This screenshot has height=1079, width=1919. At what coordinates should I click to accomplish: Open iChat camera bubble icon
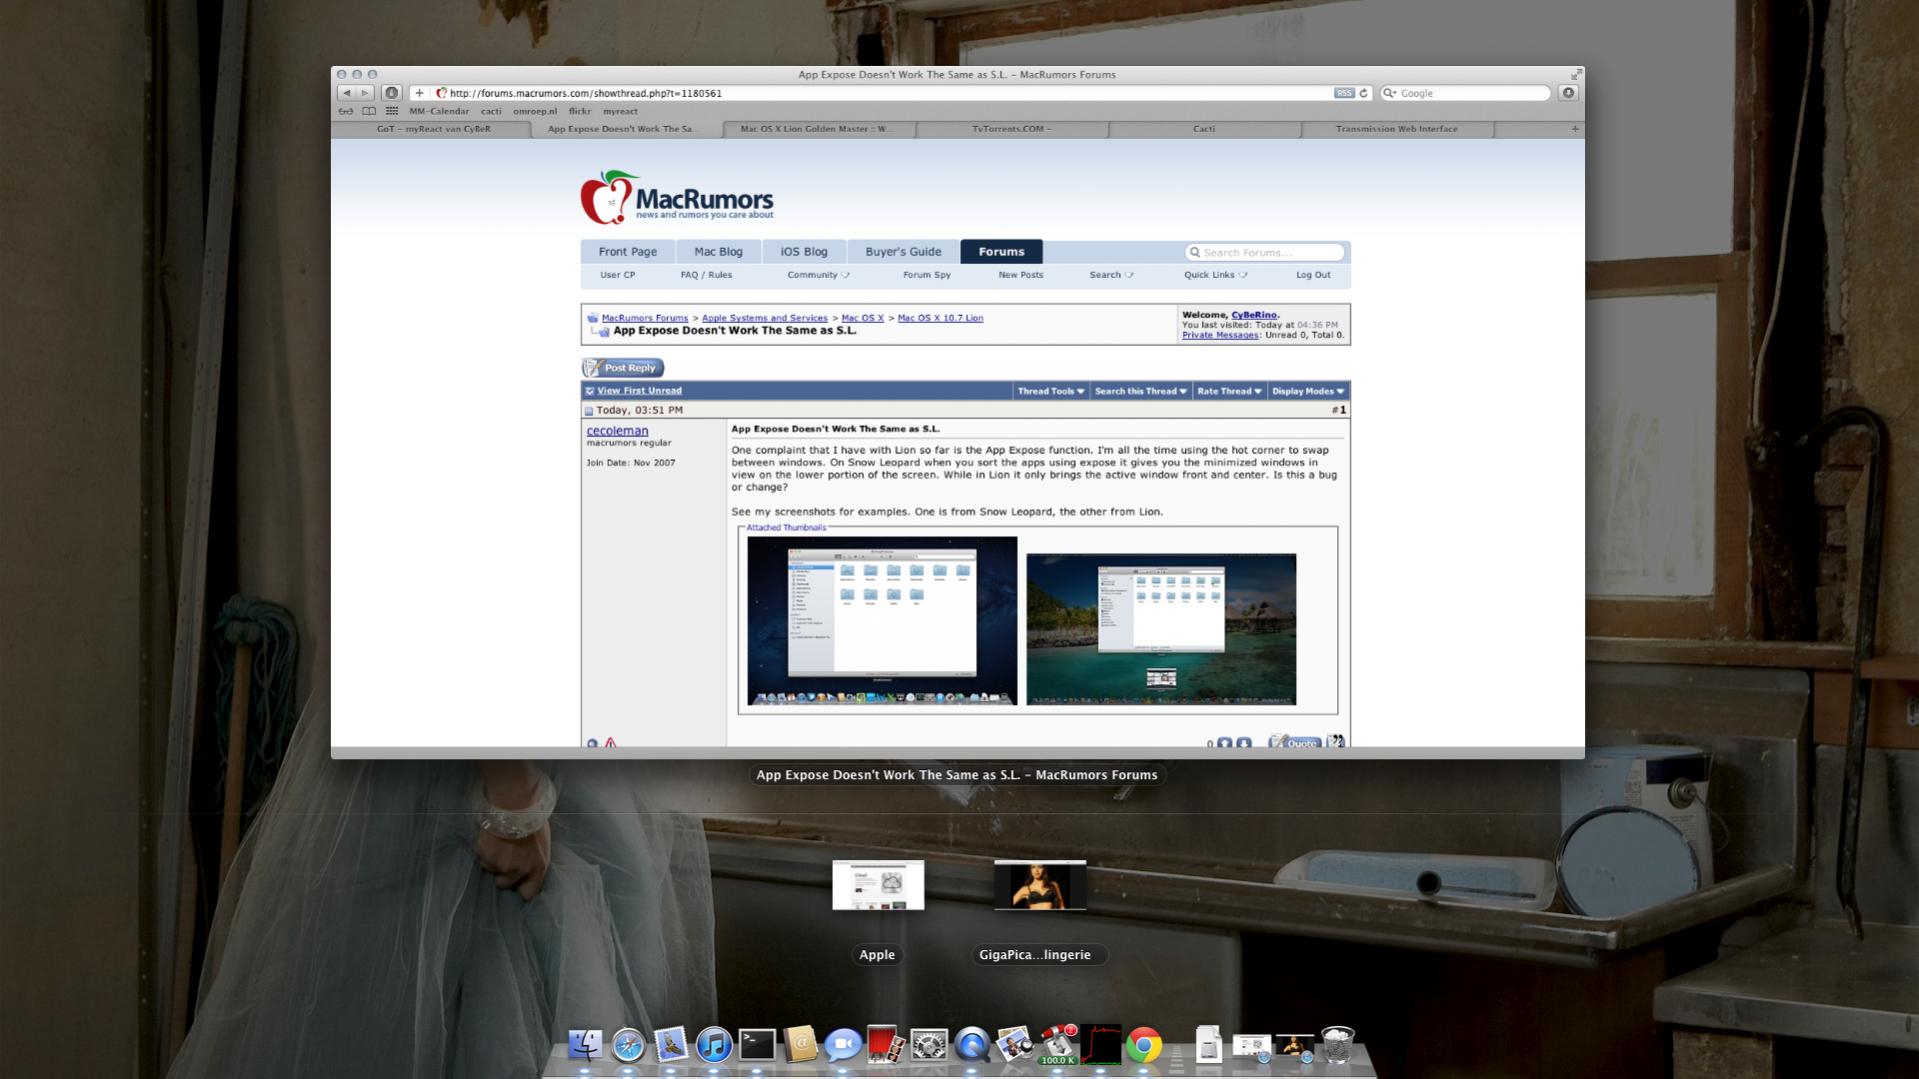tap(843, 1045)
